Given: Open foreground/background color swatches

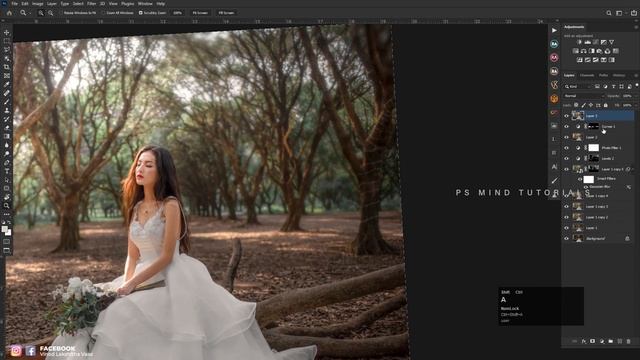Looking at the screenshot, I should pyautogui.click(x=7, y=231).
